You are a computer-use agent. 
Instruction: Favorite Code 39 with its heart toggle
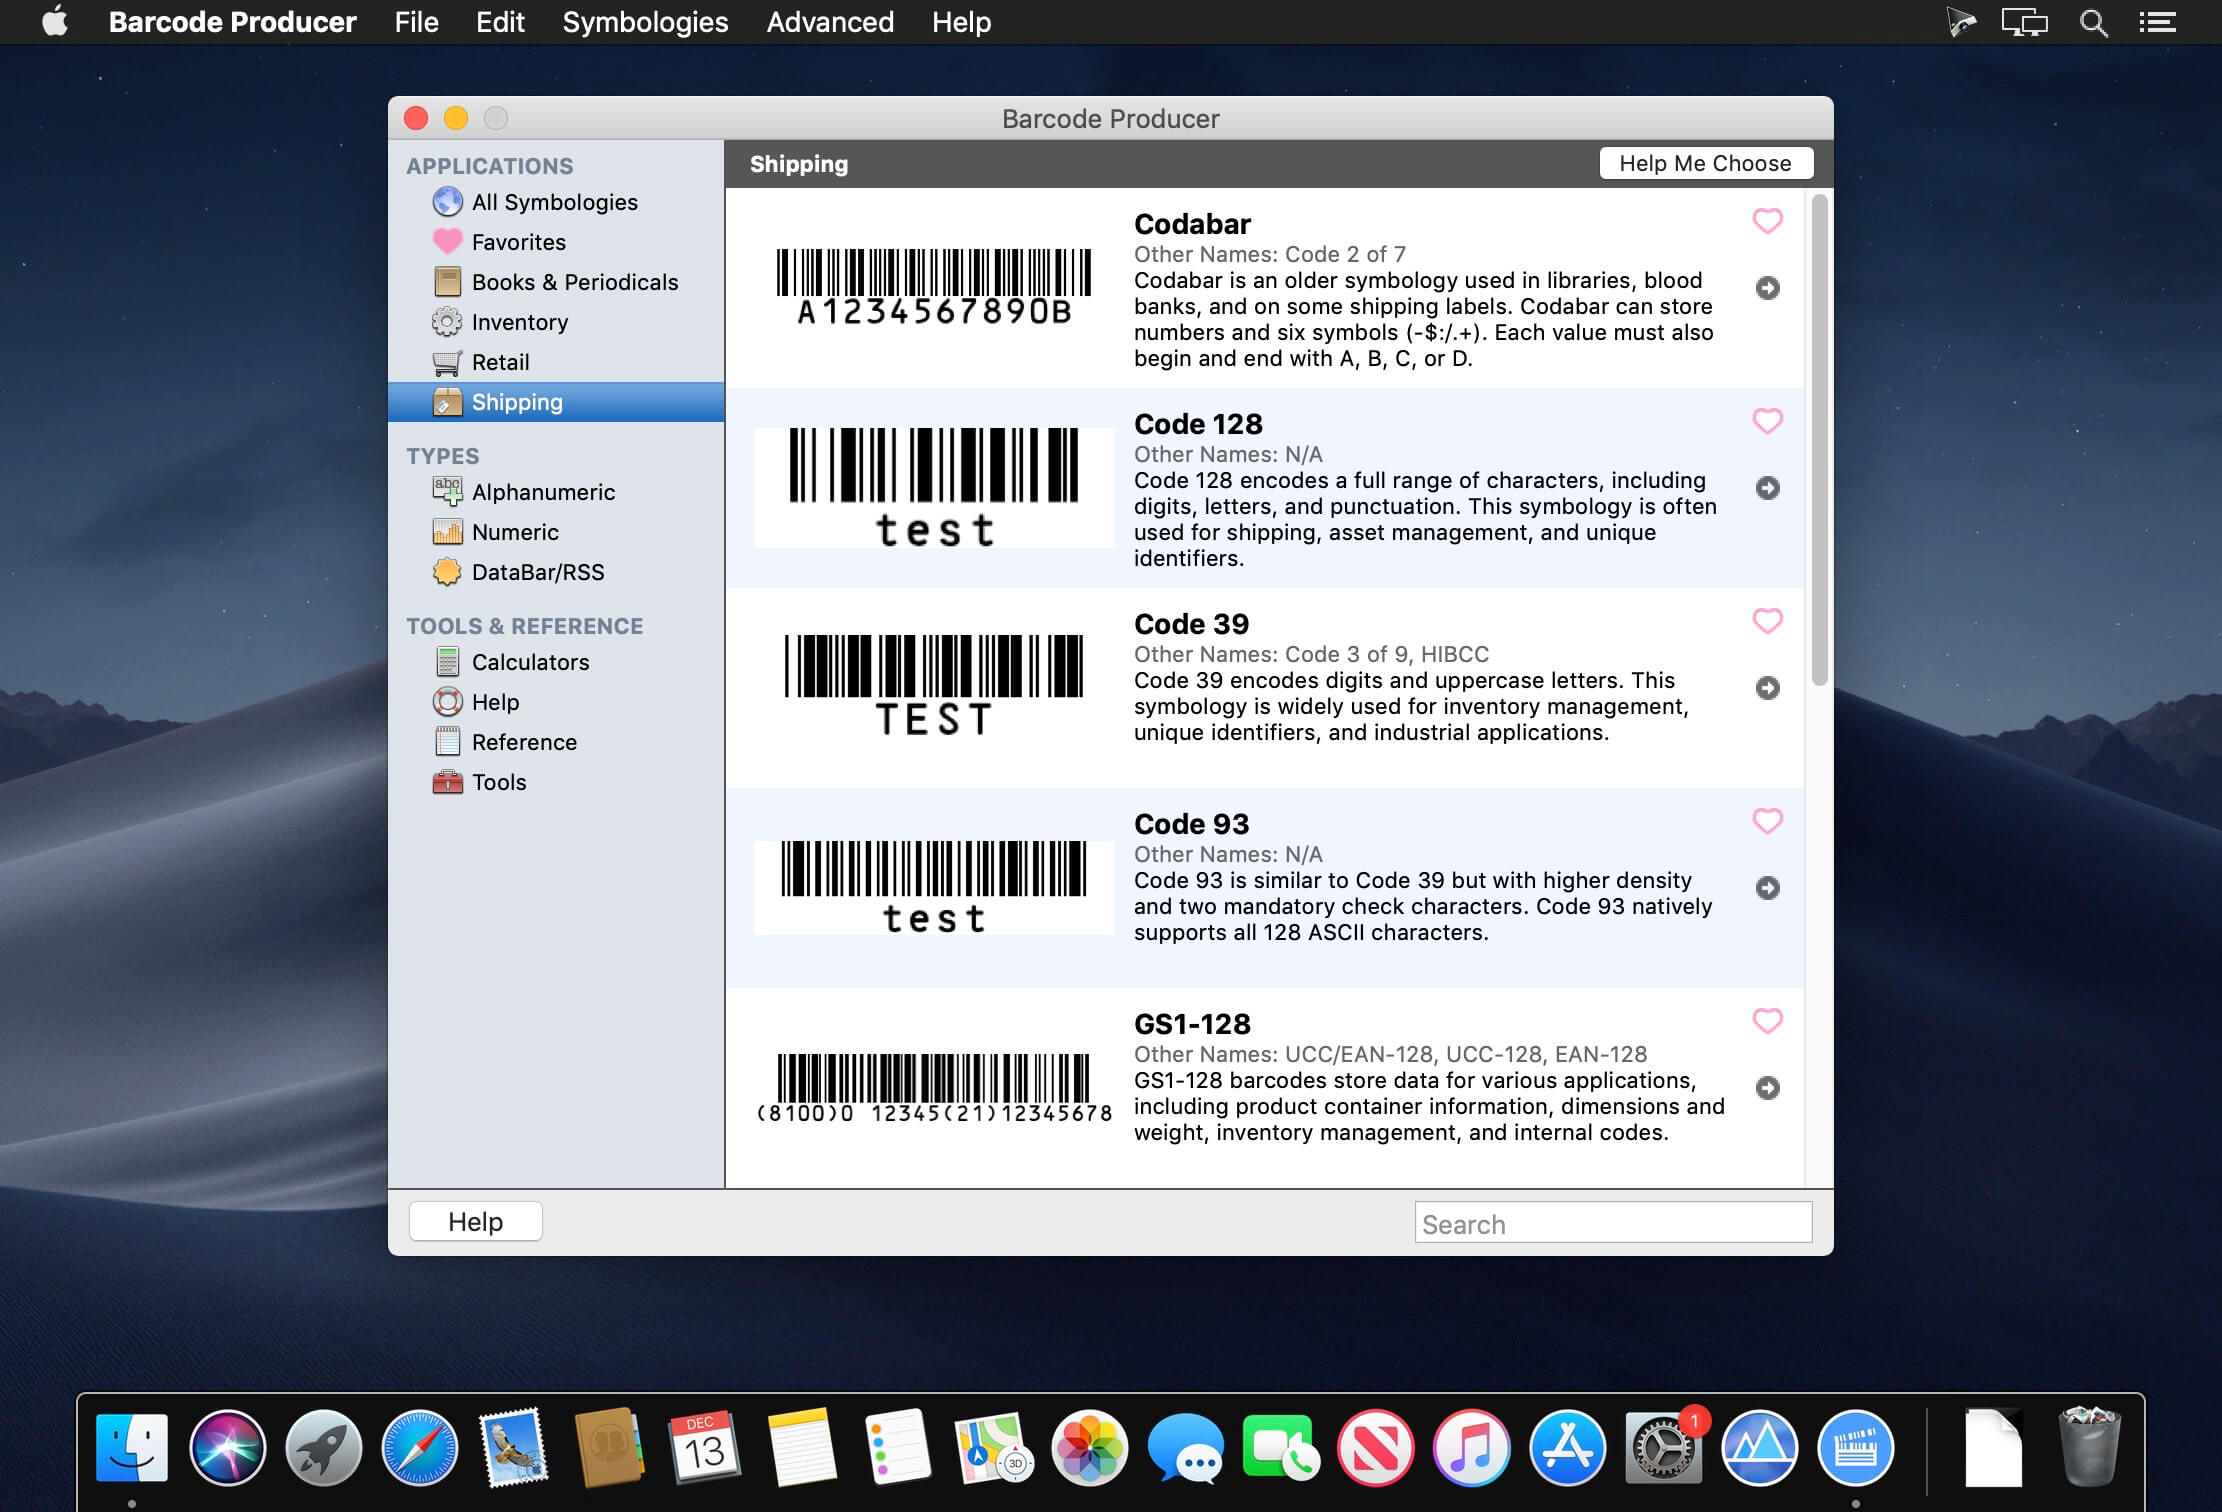coord(1768,621)
